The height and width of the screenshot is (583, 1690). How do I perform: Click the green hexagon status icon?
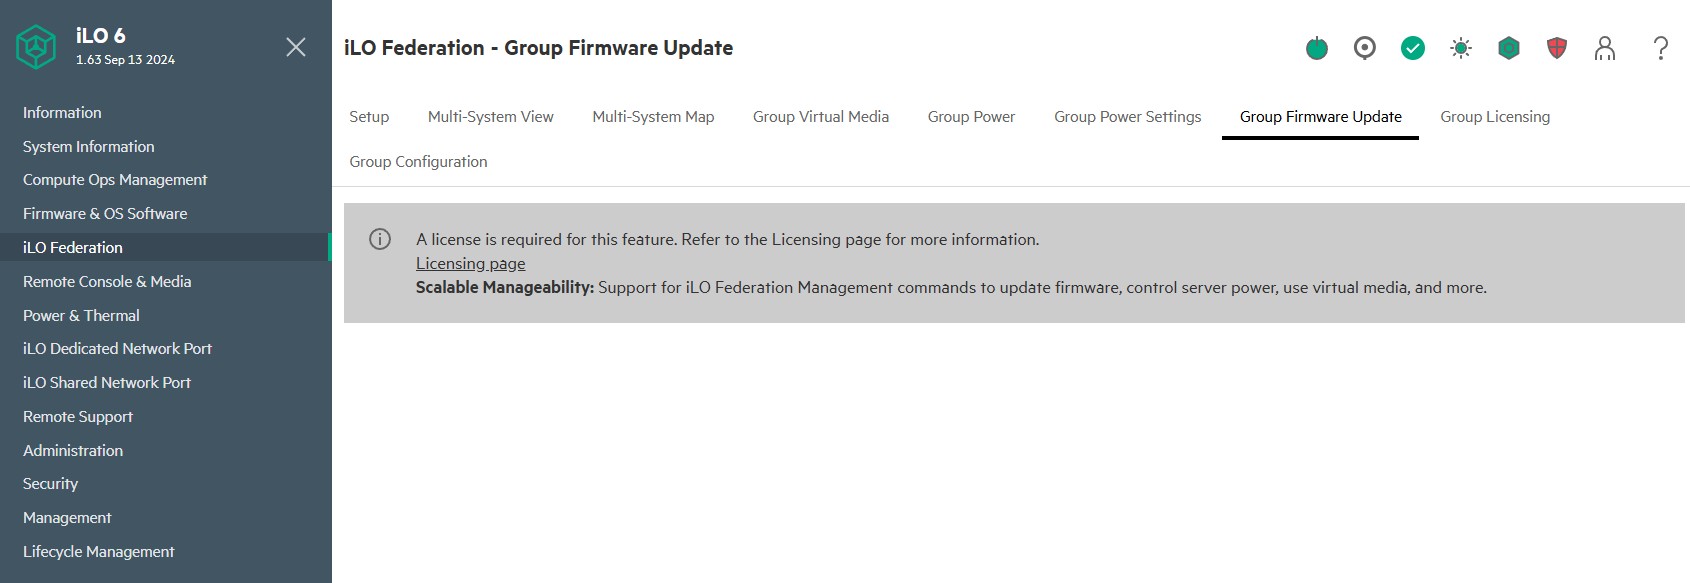(x=1509, y=48)
